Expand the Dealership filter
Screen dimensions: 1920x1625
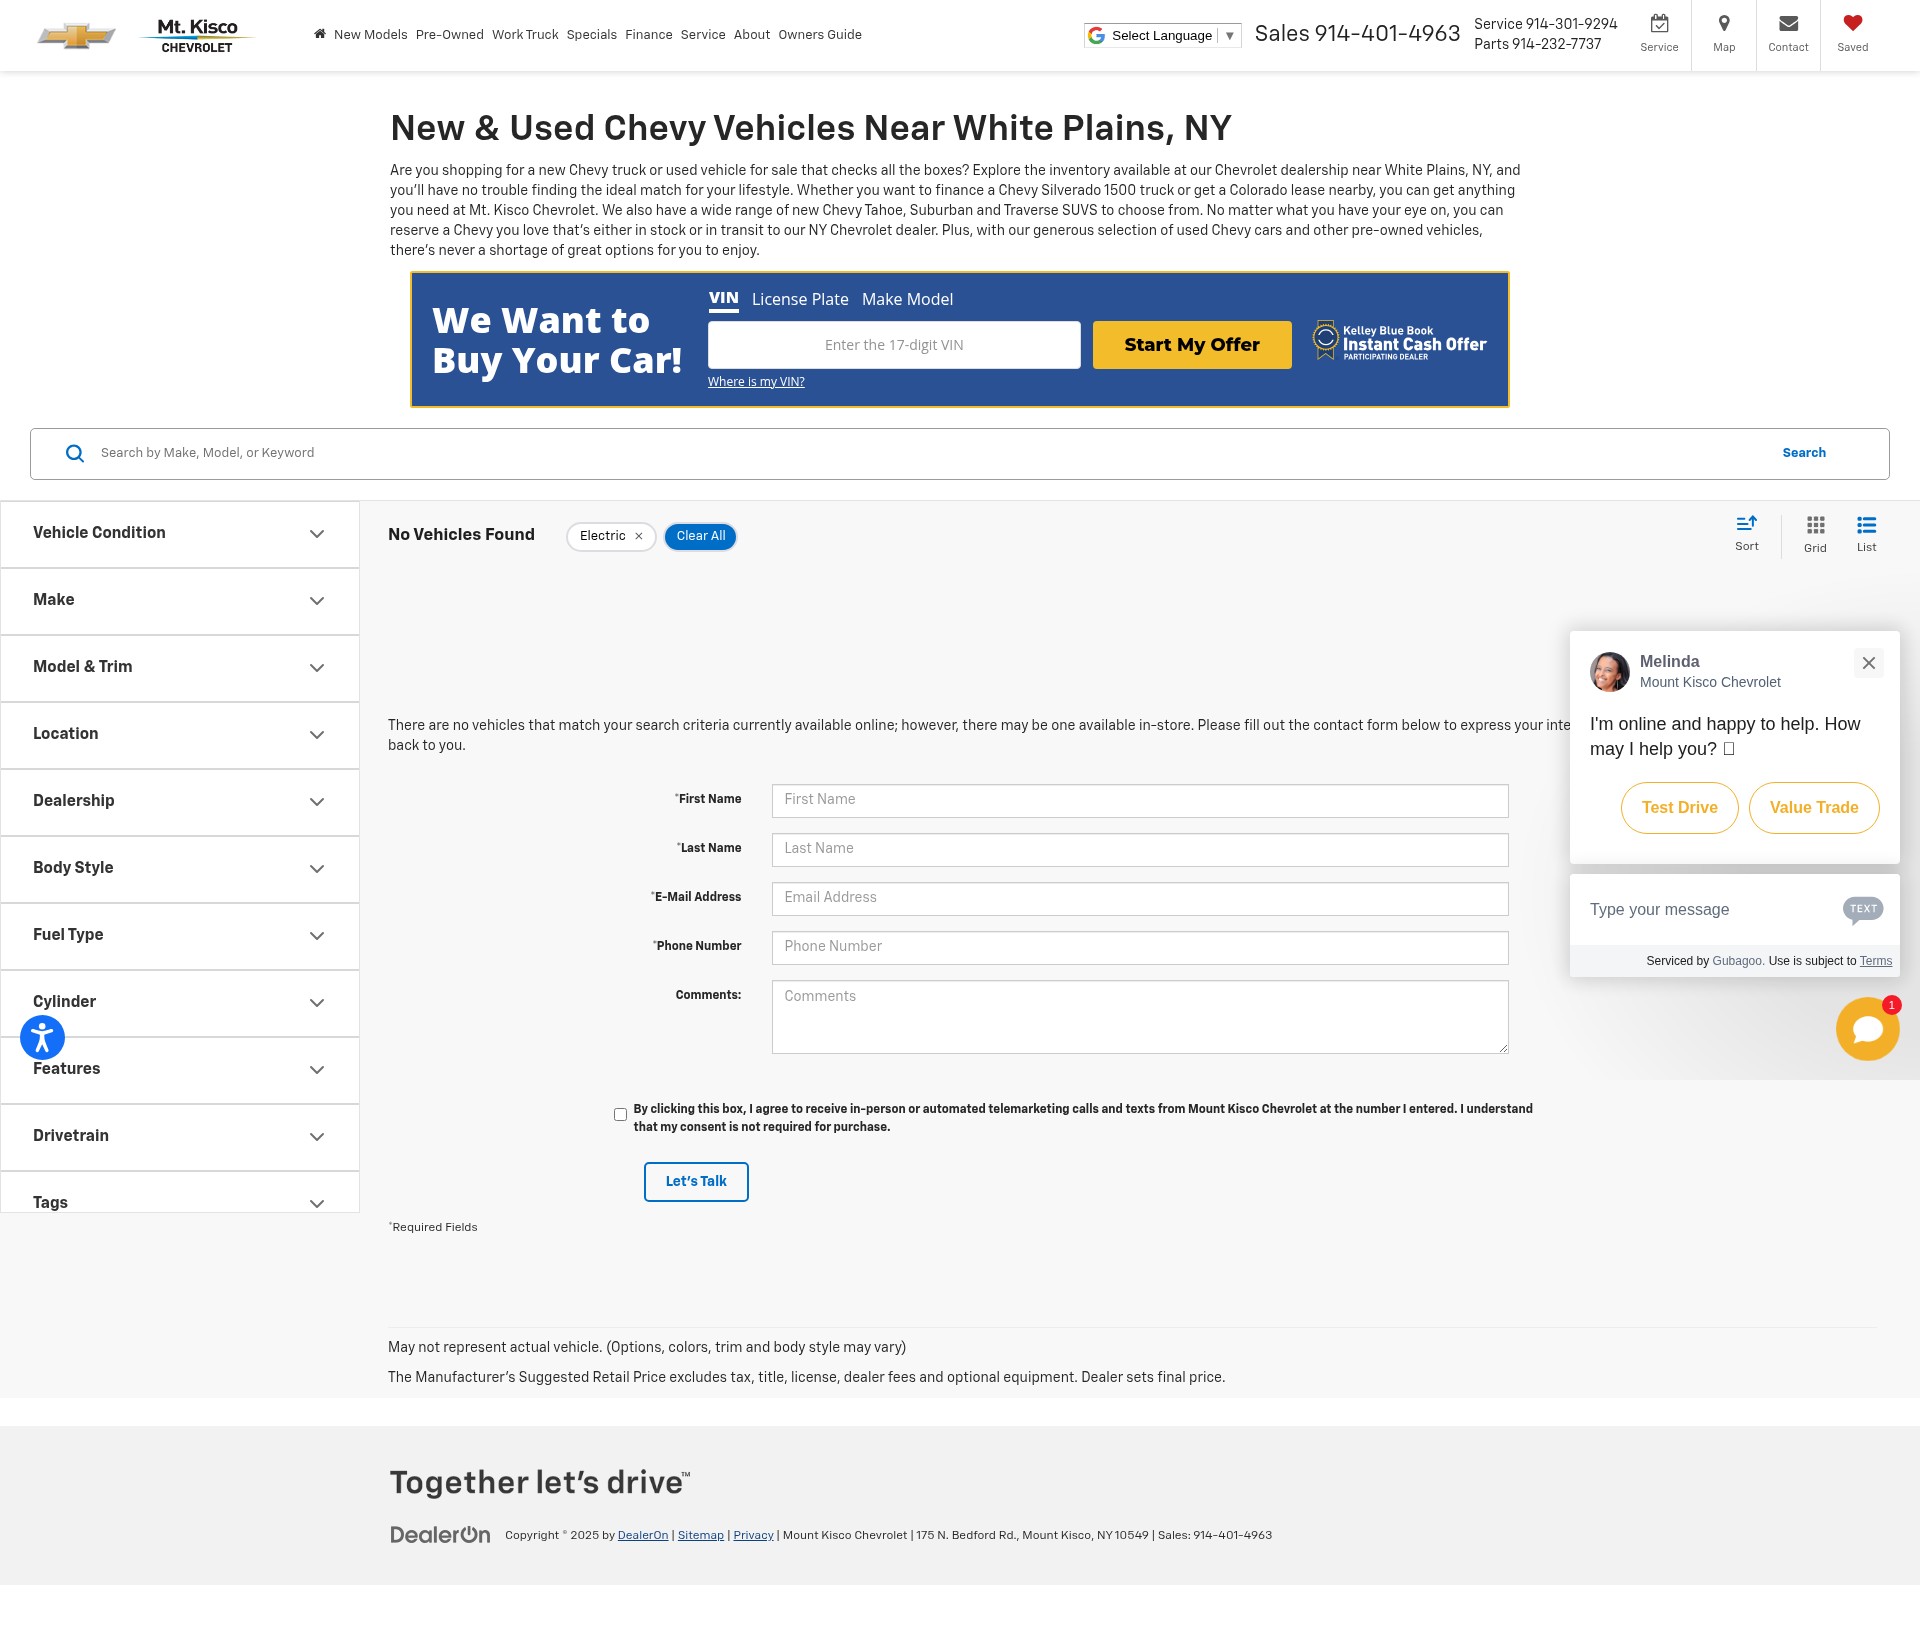pyautogui.click(x=180, y=802)
